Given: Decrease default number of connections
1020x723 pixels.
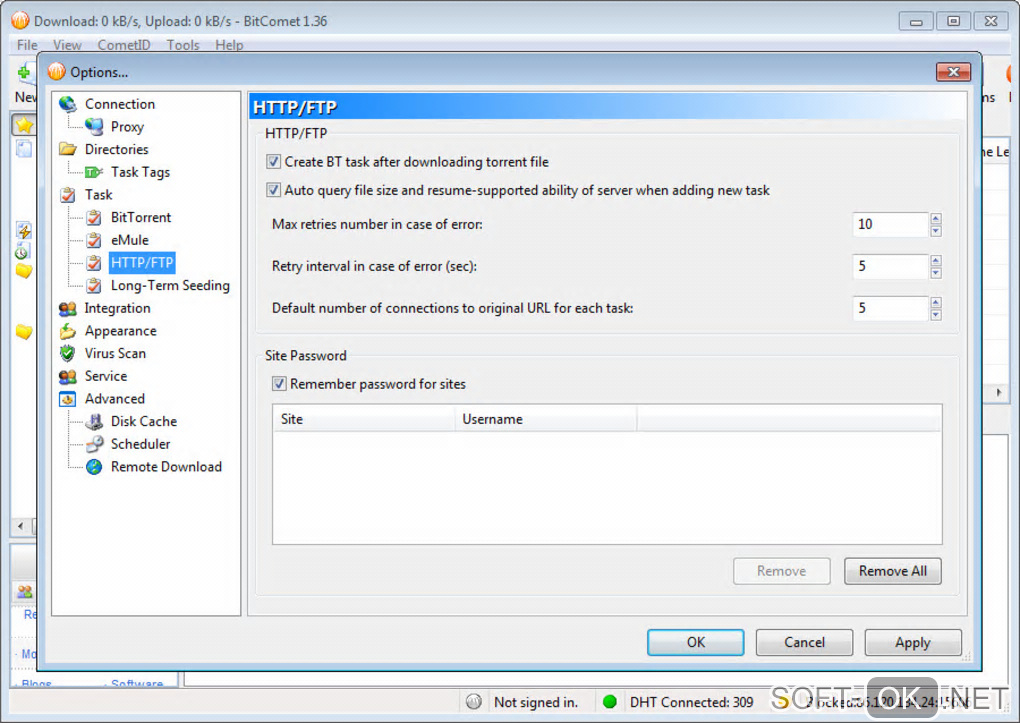Looking at the screenshot, I should point(935,315).
